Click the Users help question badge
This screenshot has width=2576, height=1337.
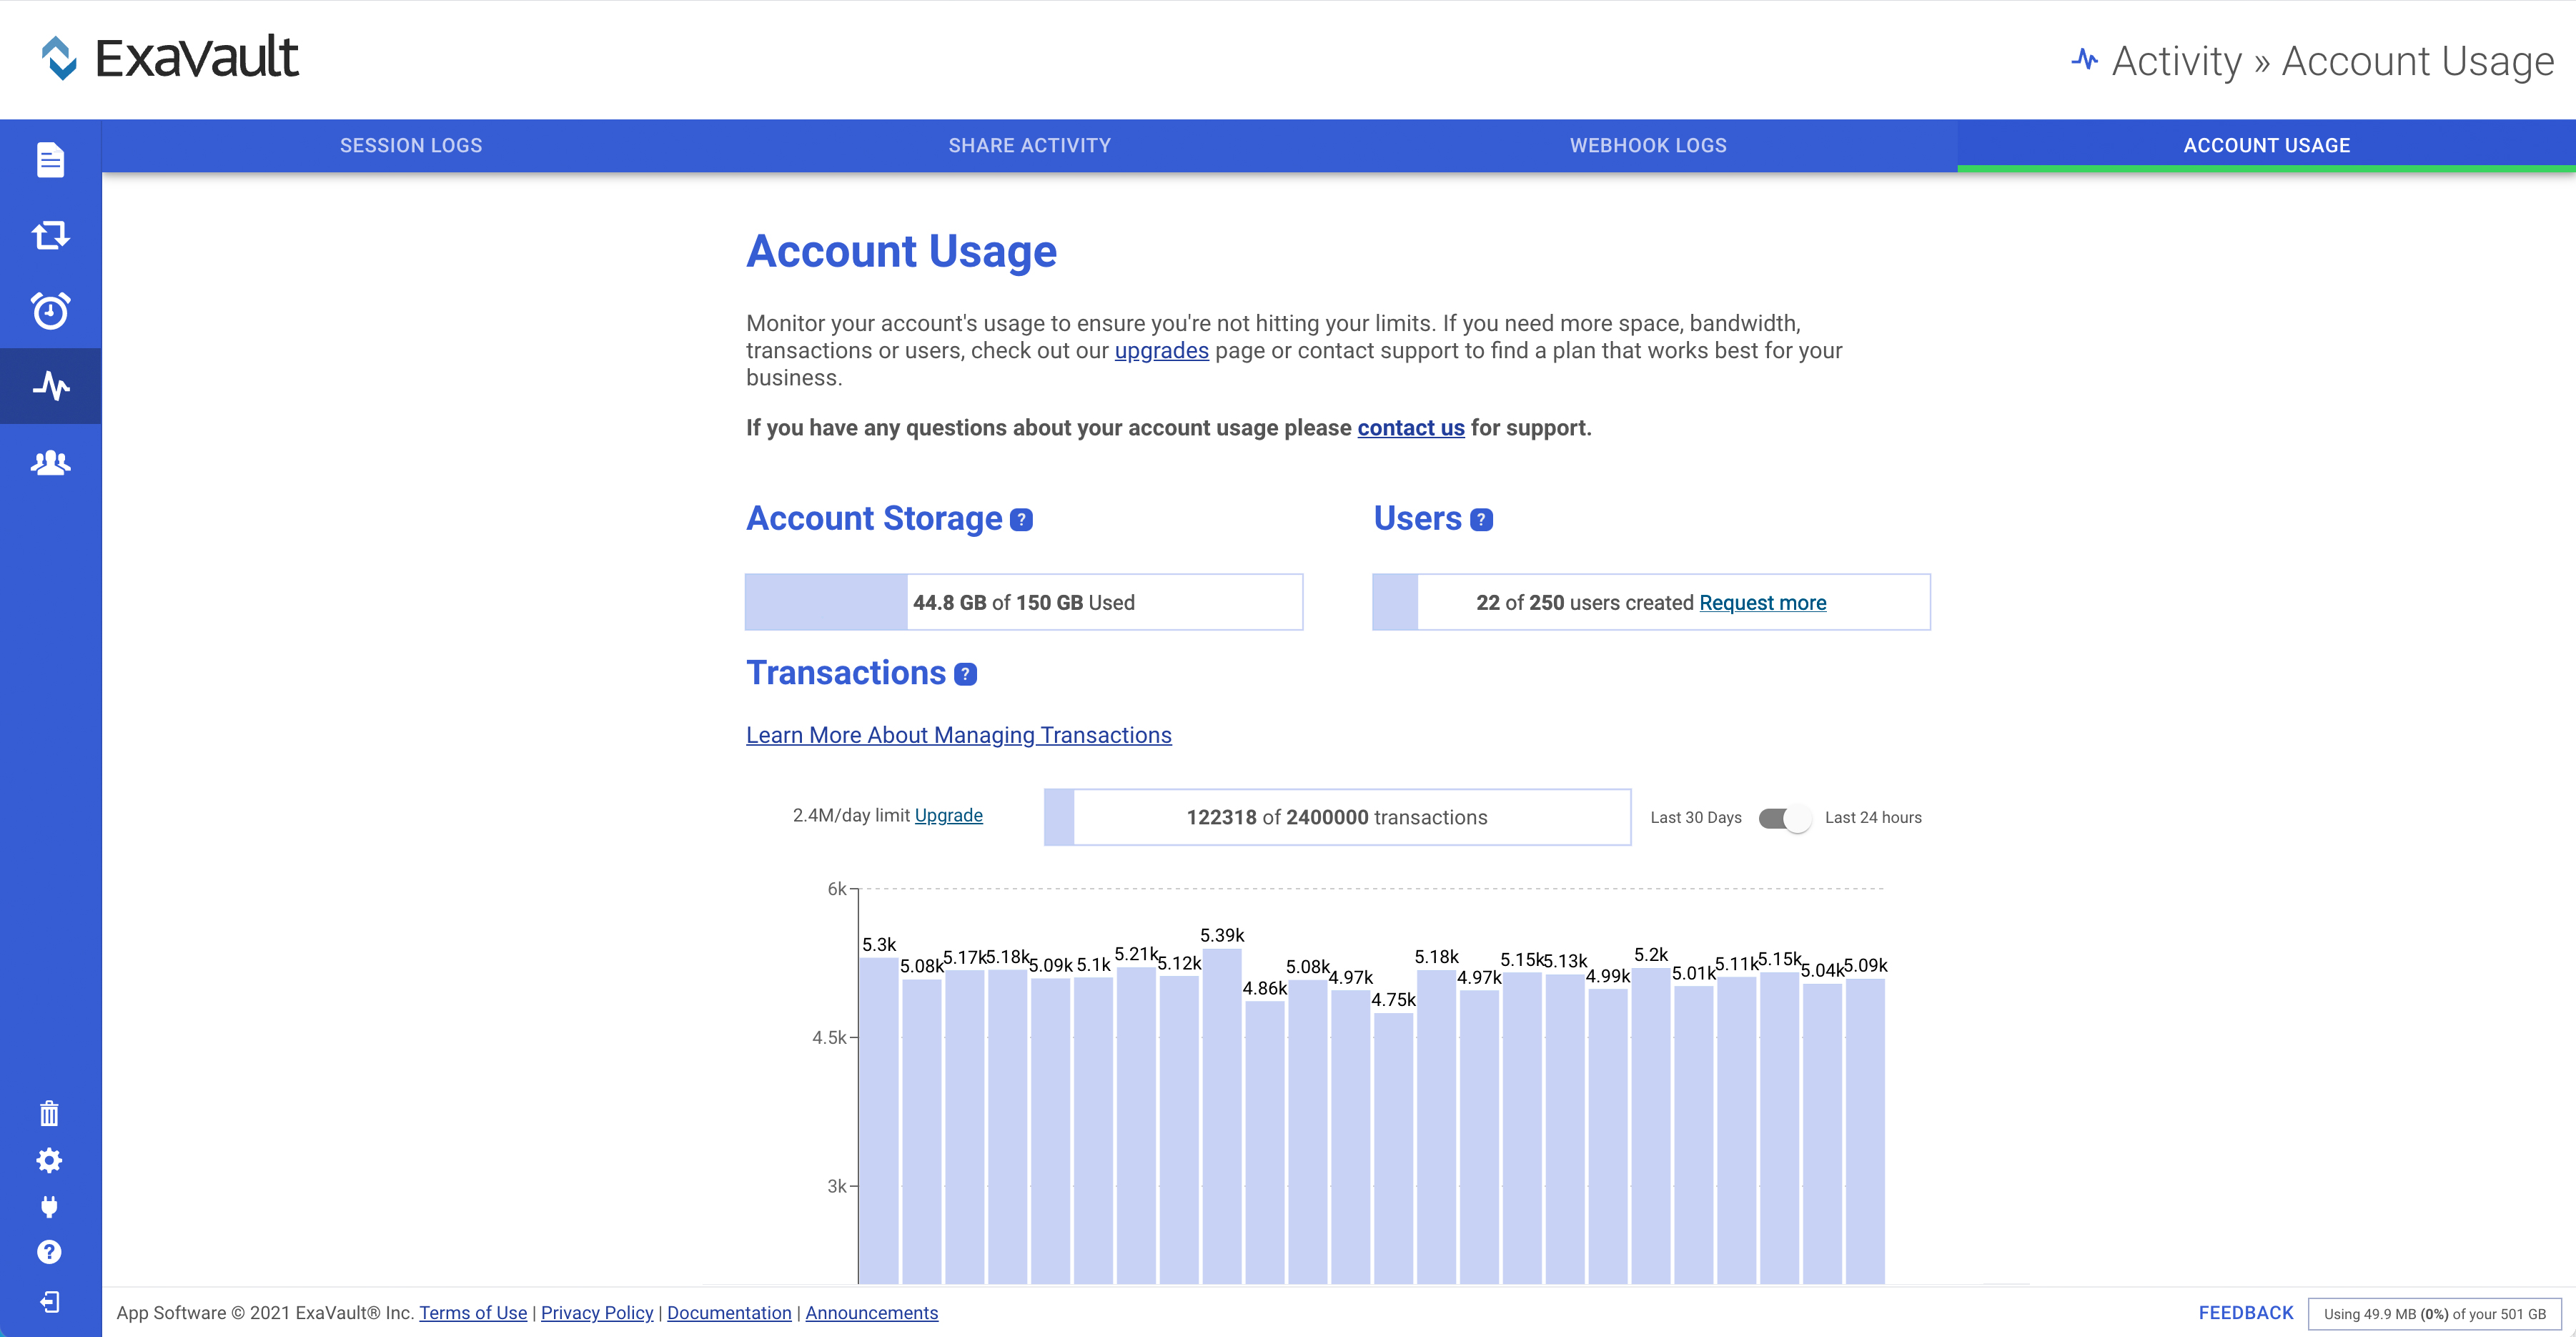pos(1481,520)
